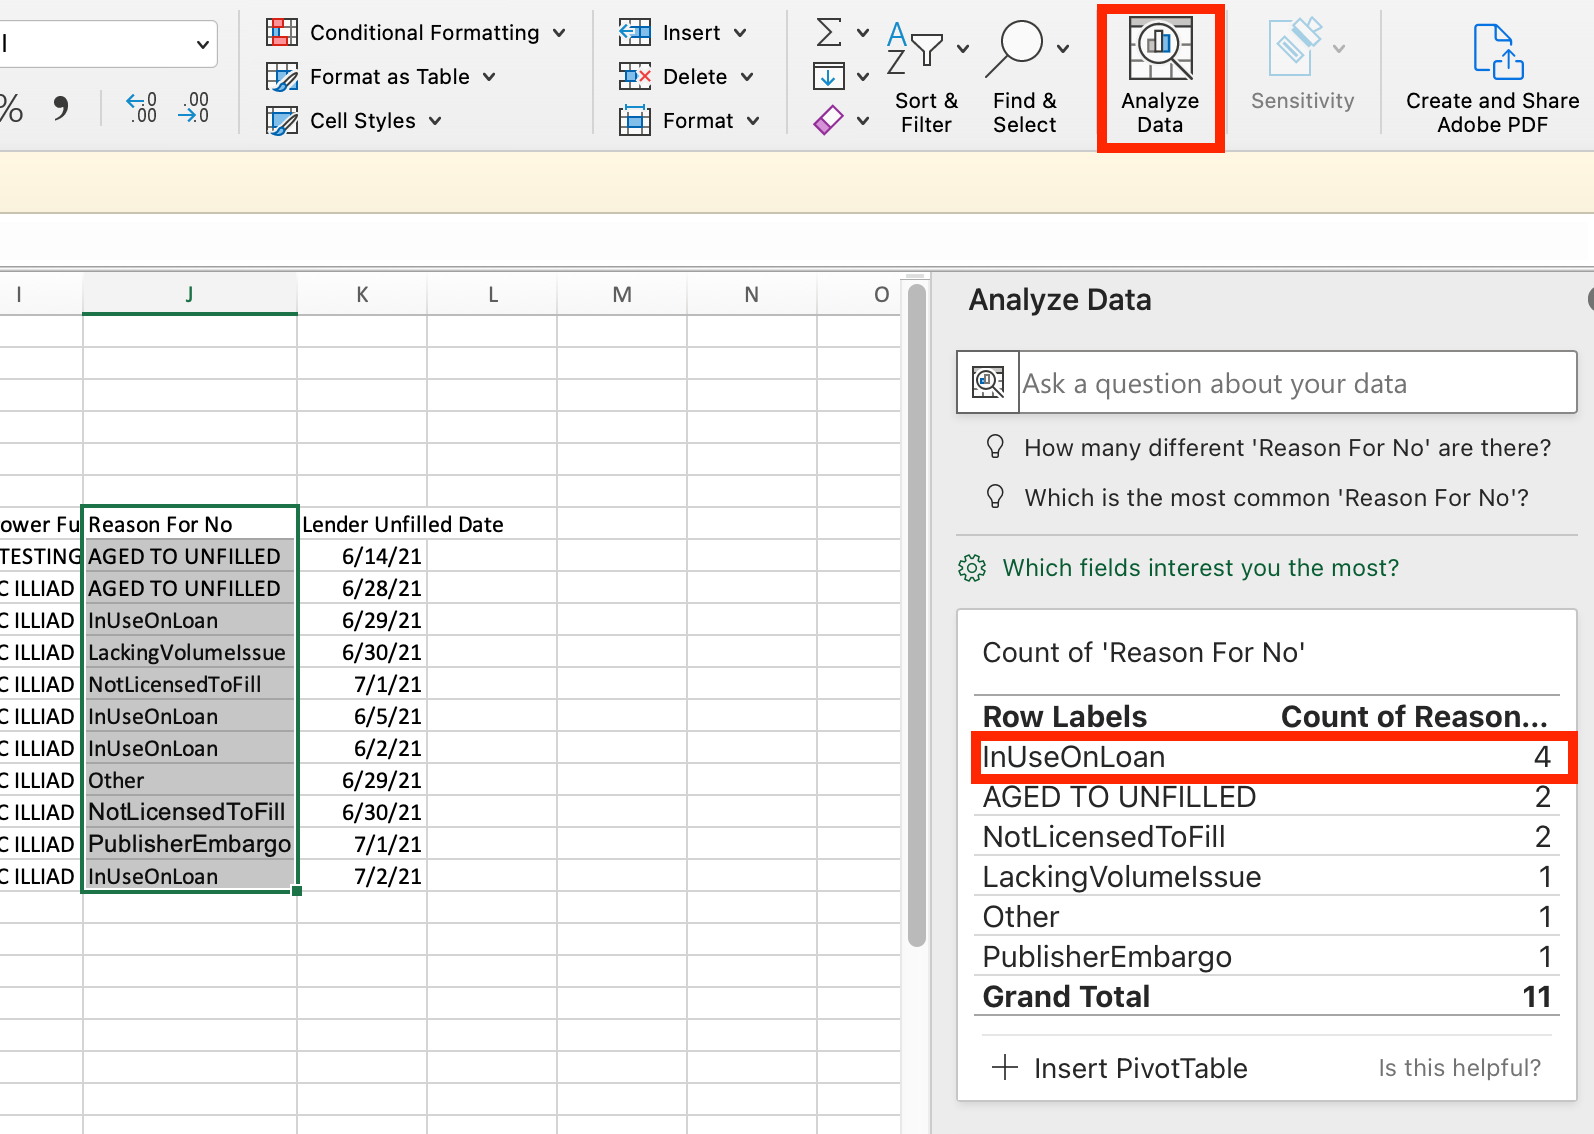Click the Fill down arrow icon

(x=828, y=76)
